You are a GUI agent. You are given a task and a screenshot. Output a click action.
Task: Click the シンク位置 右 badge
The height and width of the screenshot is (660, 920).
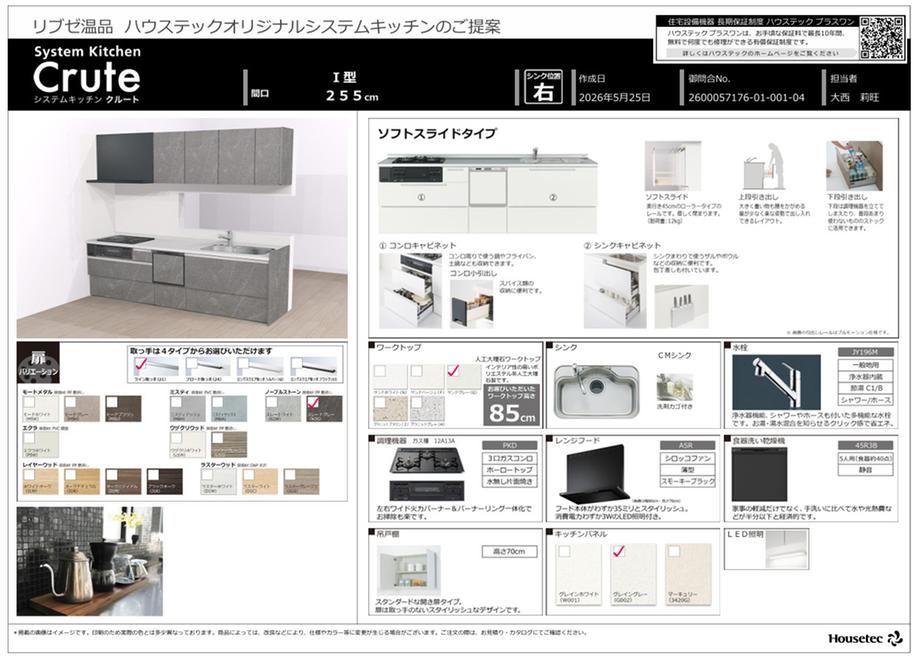[x=543, y=87]
